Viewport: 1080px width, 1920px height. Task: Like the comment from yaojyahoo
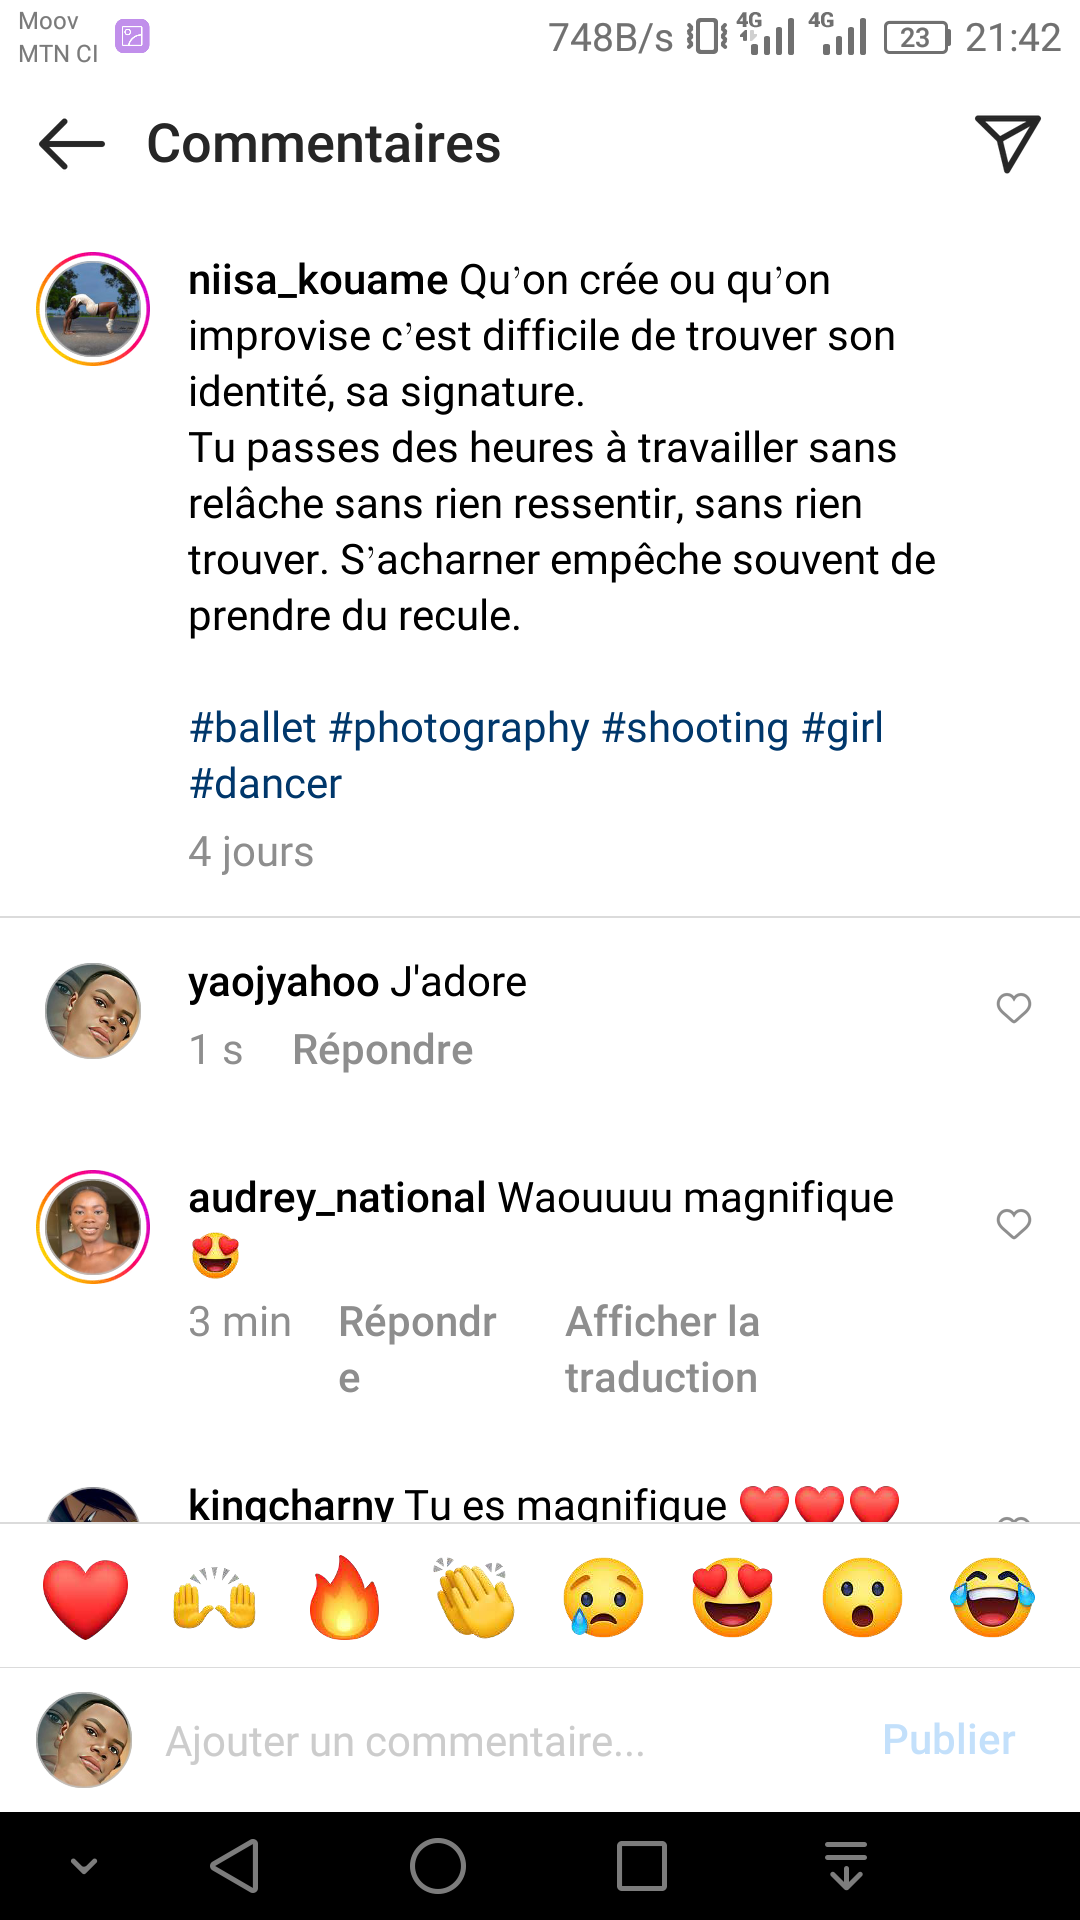1013,1008
